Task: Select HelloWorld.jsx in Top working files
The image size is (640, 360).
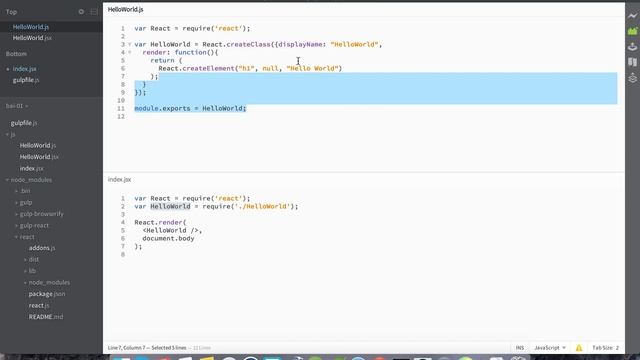Action: click(x=32, y=38)
